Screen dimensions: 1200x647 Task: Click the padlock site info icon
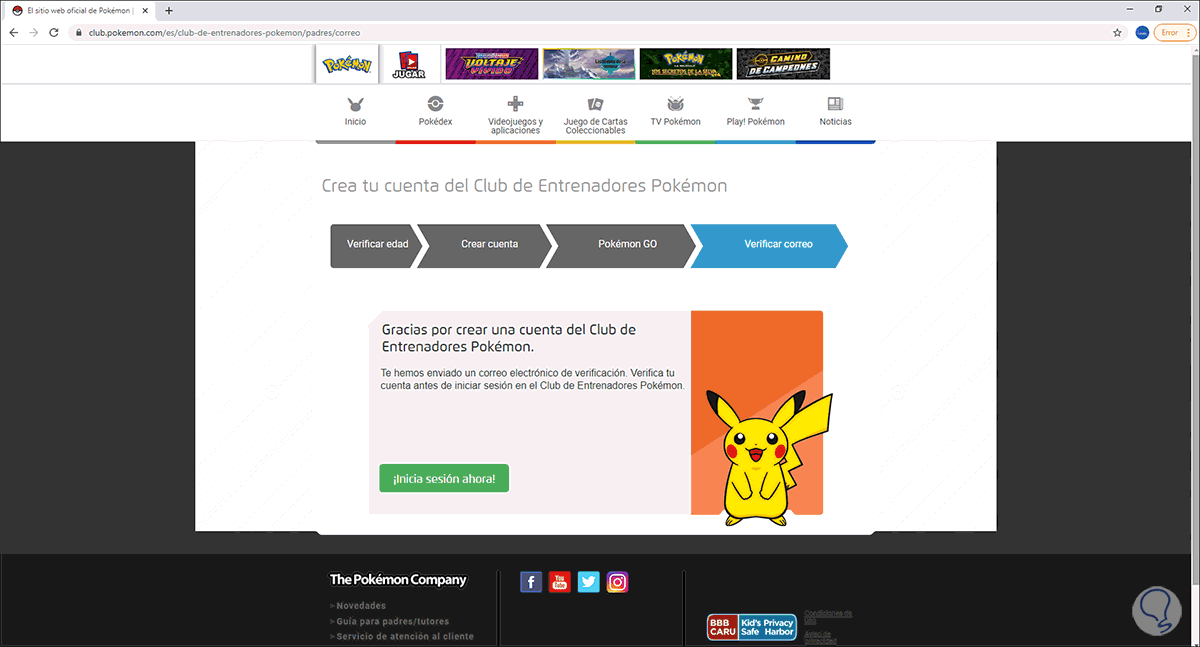(80, 32)
